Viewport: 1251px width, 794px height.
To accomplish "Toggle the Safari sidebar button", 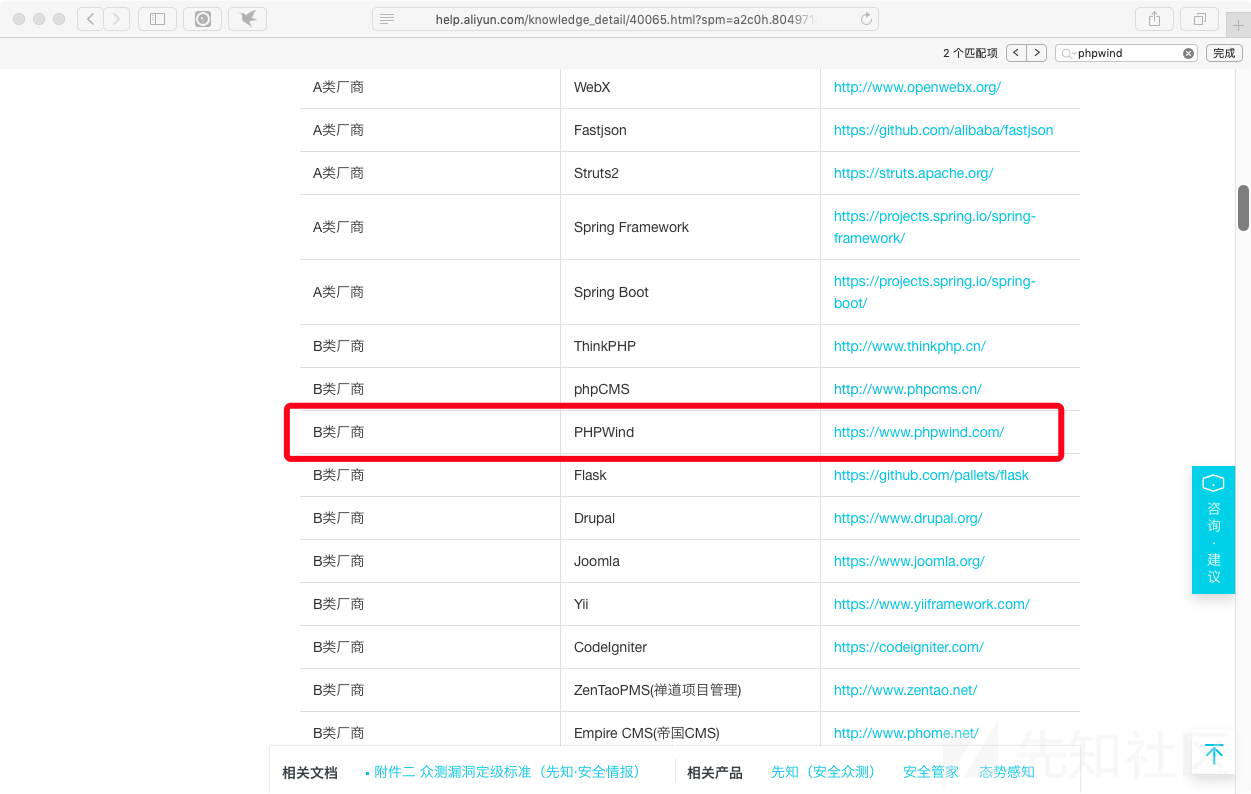I will click(157, 19).
